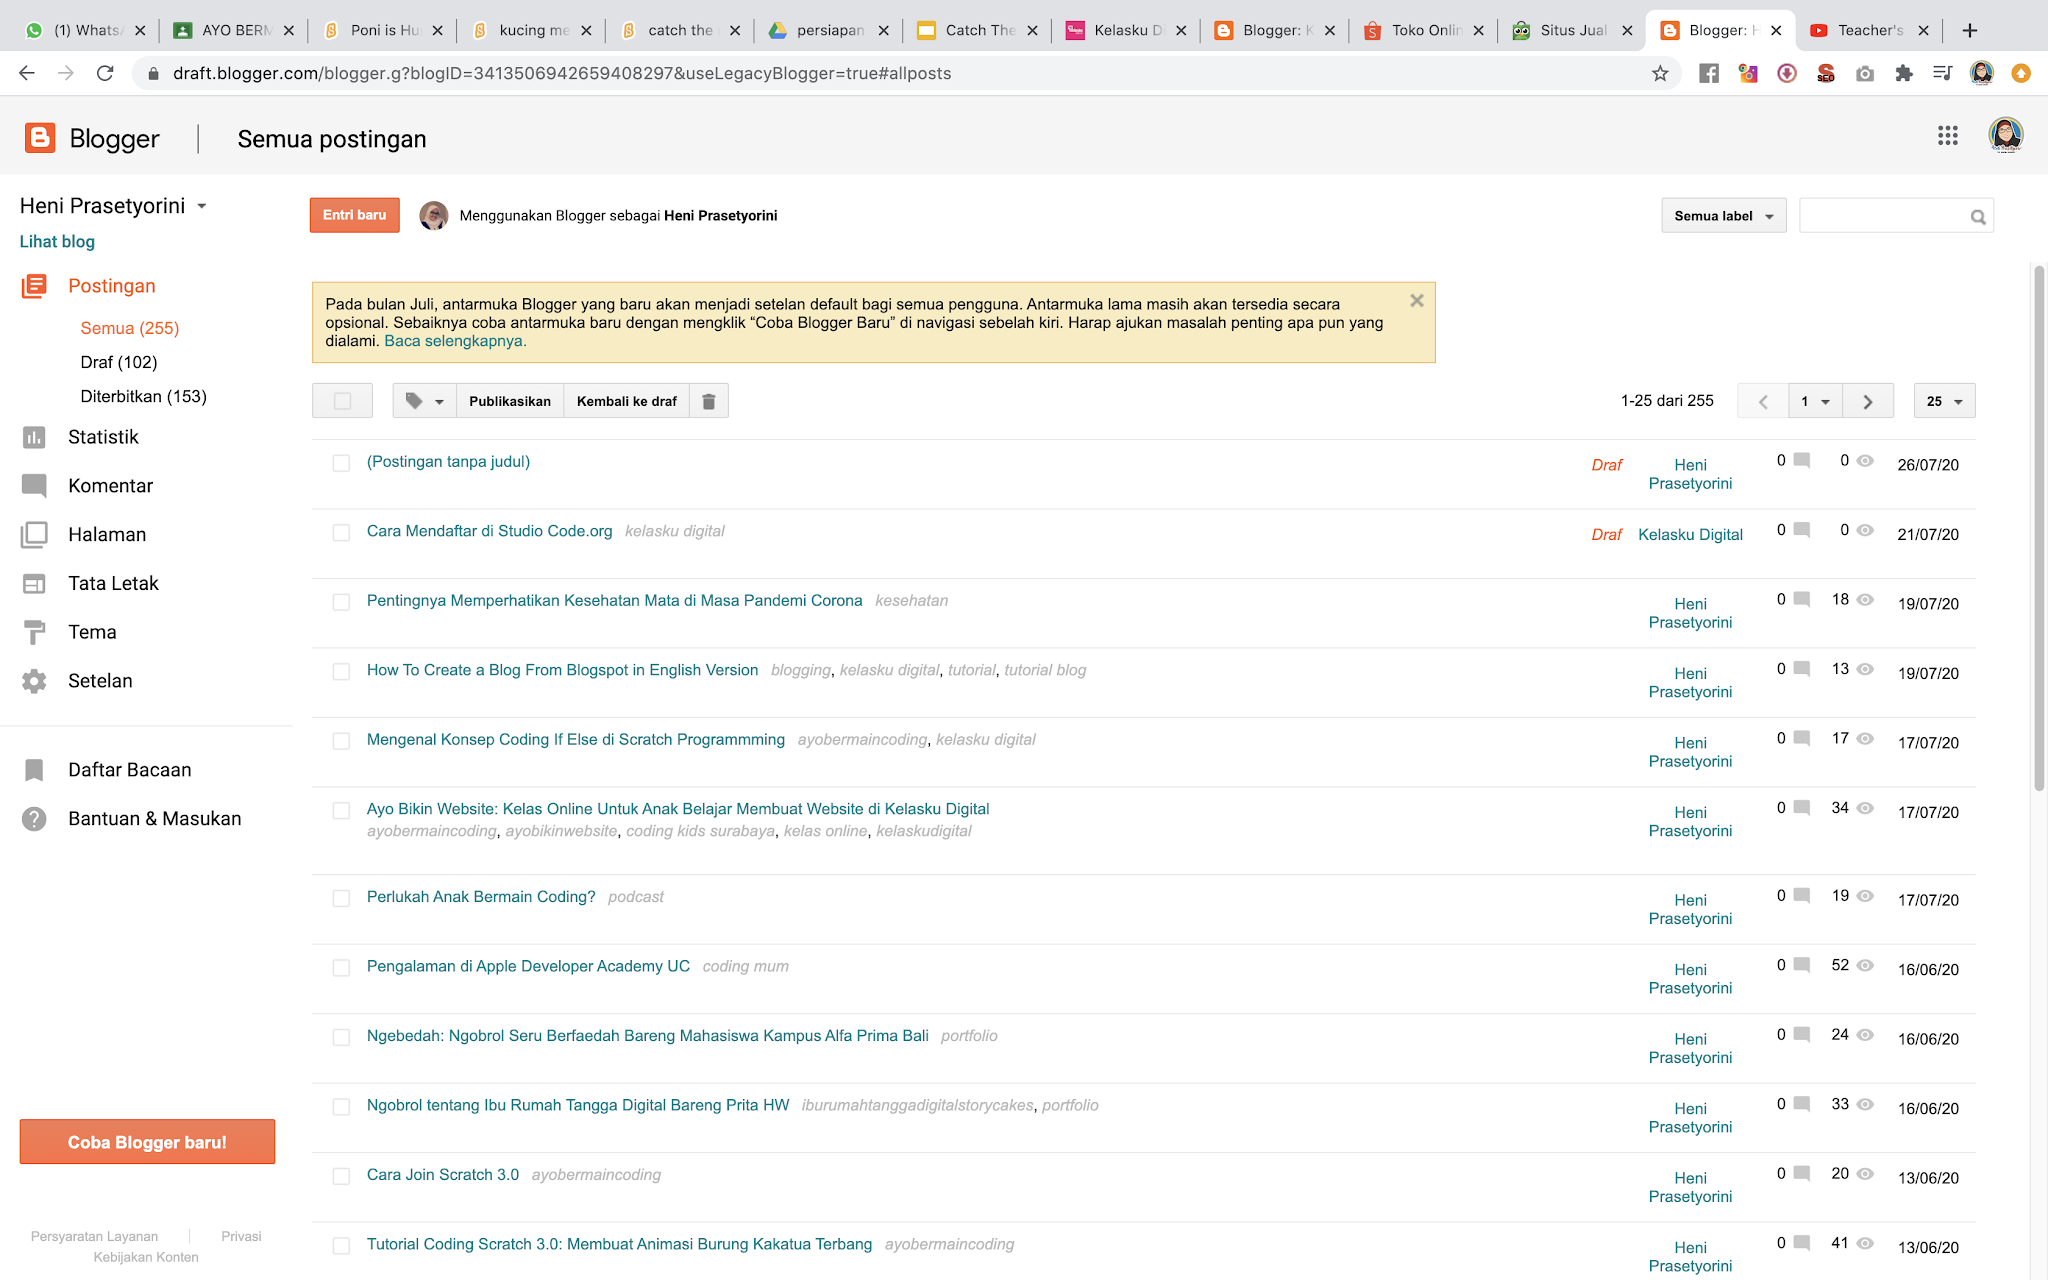This screenshot has width=2048, height=1280.
Task: Open Baca selengkapnya link in notice
Action: pos(455,341)
